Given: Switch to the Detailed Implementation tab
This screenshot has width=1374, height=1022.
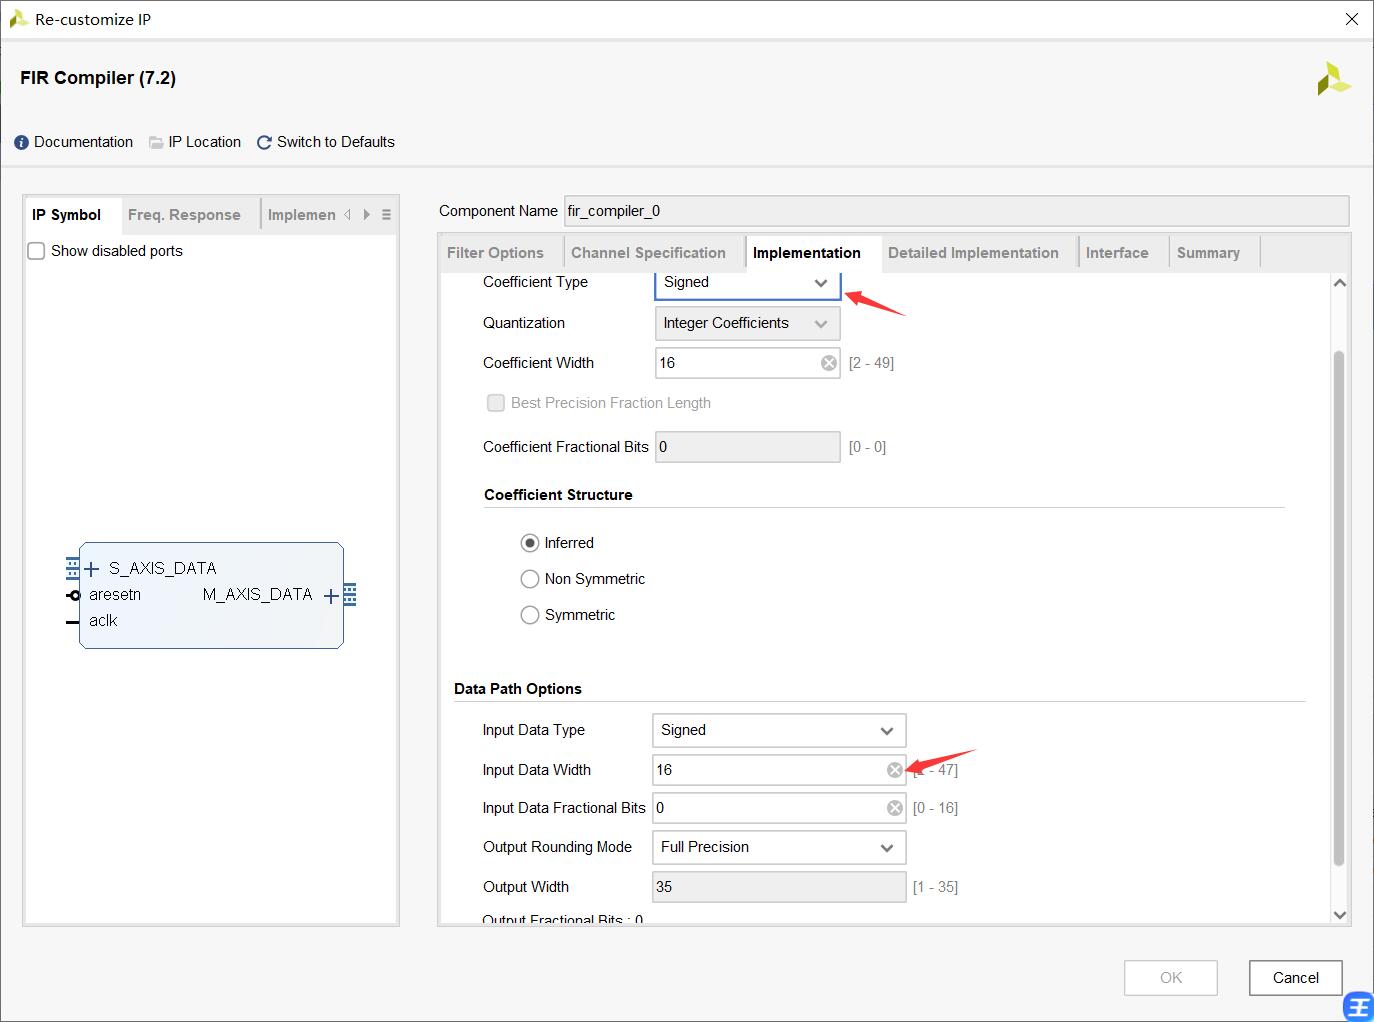Looking at the screenshot, I should coord(973,253).
